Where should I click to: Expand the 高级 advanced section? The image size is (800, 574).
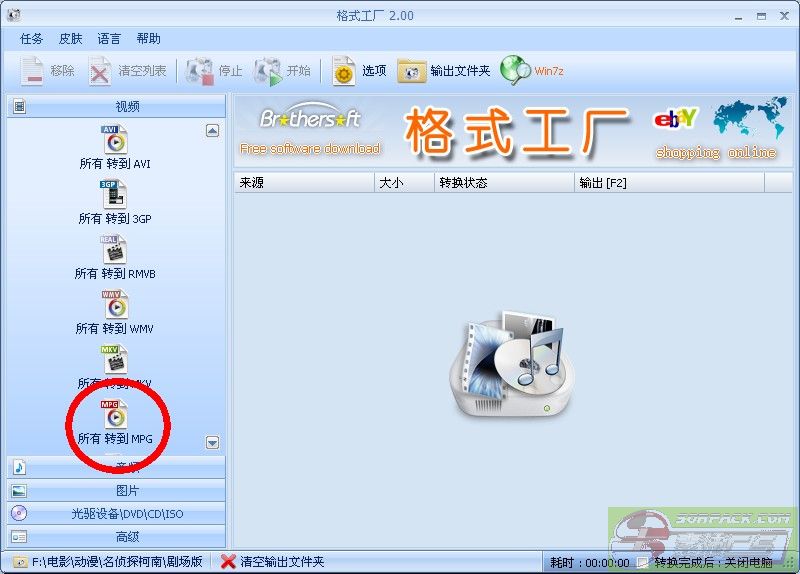pos(127,537)
